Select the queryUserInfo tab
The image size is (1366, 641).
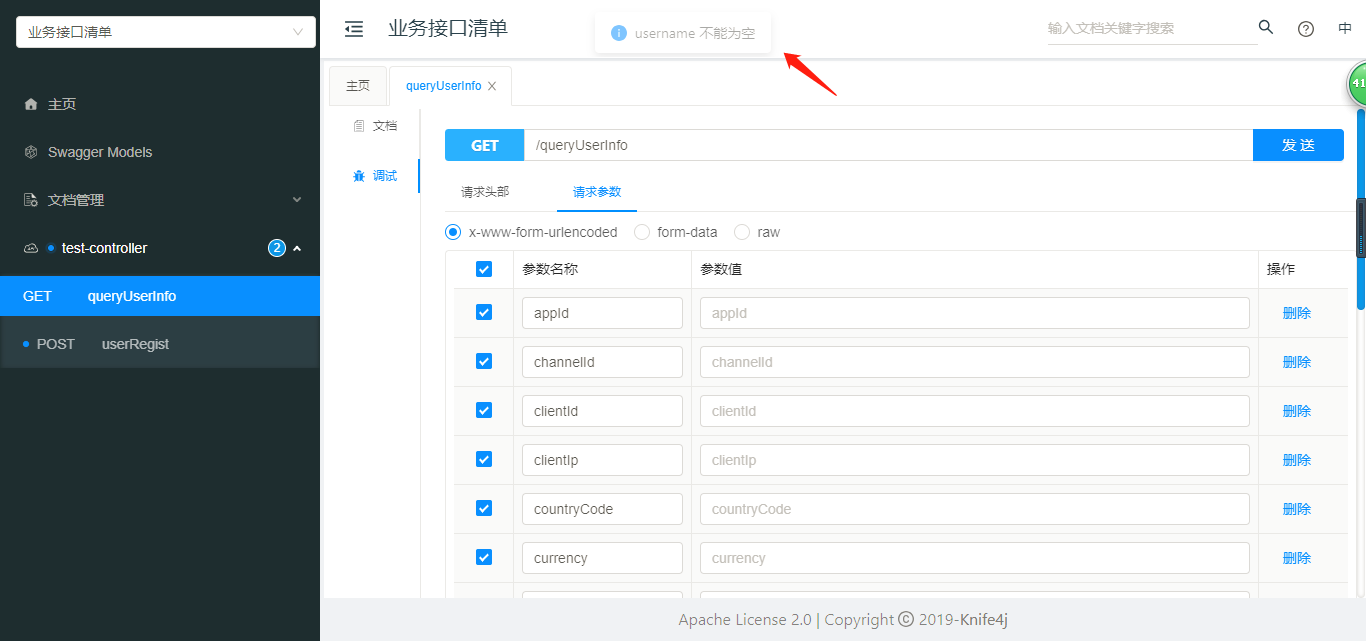(x=443, y=86)
